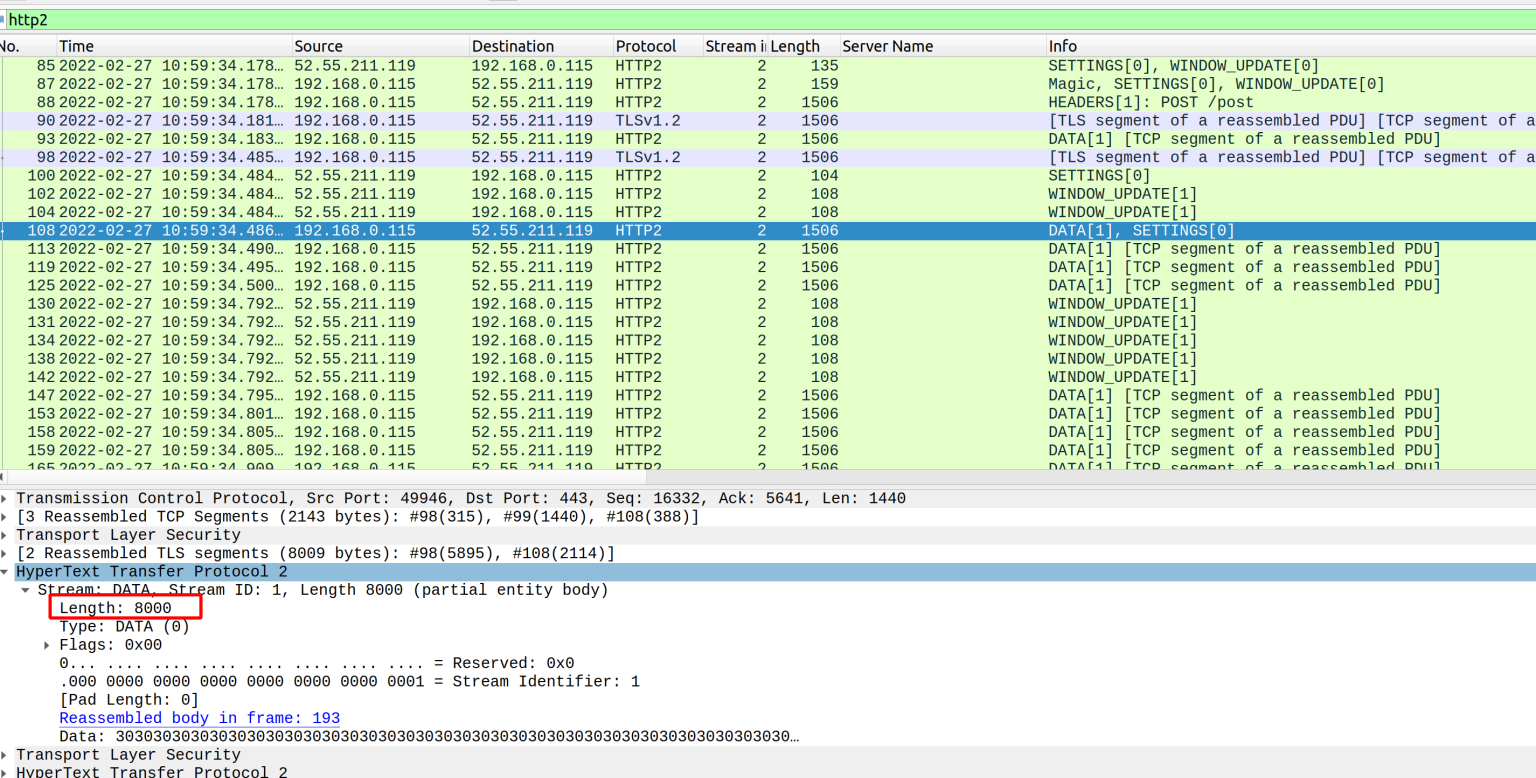Open the "Reassembled body in frame: 193" link
The image size is (1536, 778).
point(199,718)
